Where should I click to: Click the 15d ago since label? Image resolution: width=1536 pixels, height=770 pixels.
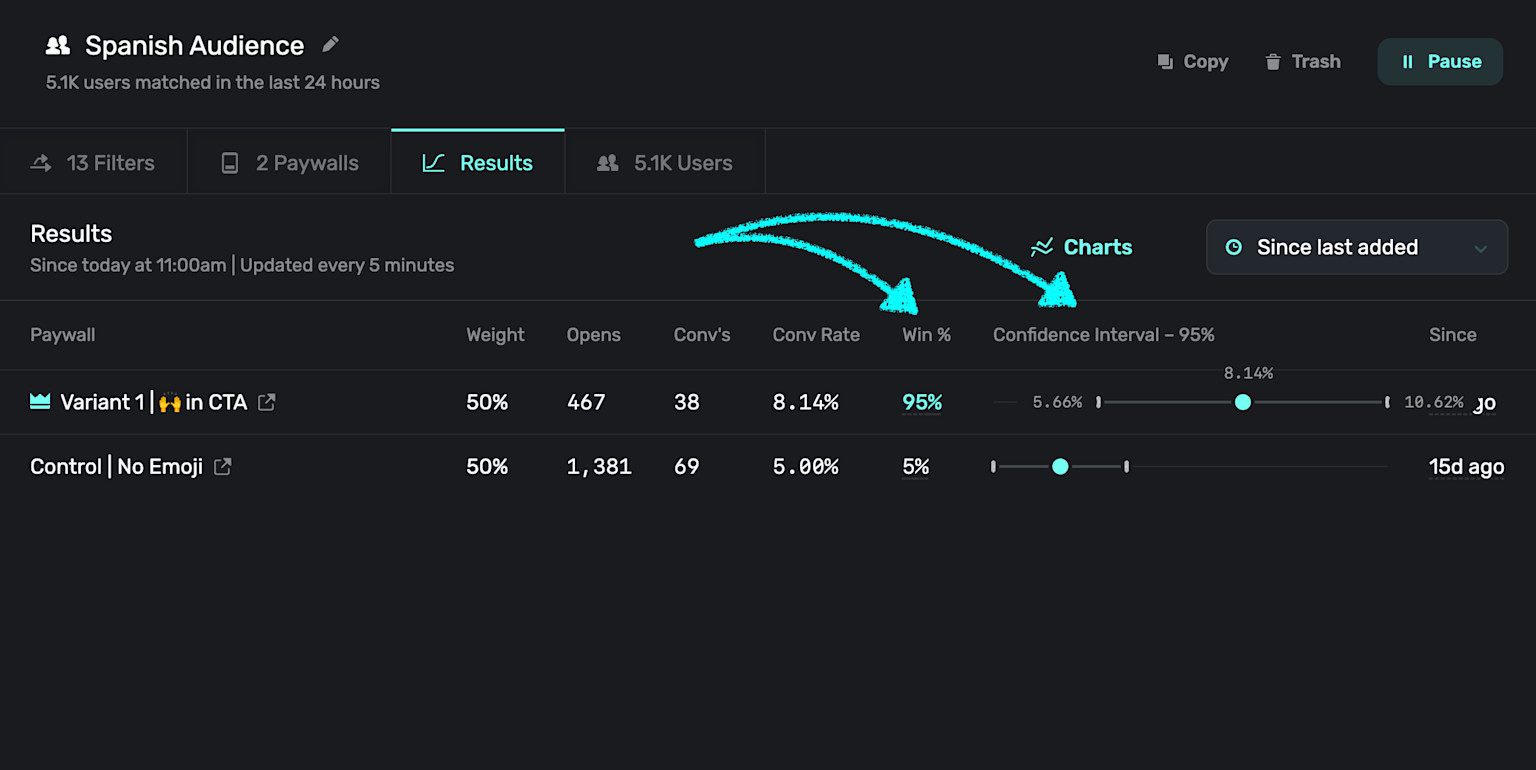[x=1466, y=466]
